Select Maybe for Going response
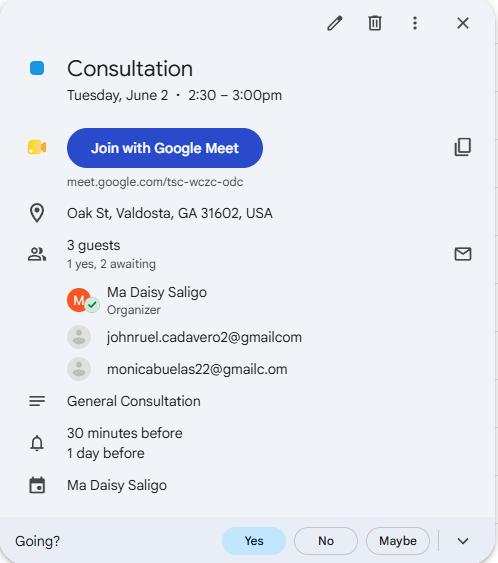The height and width of the screenshot is (563, 498). 398,541
